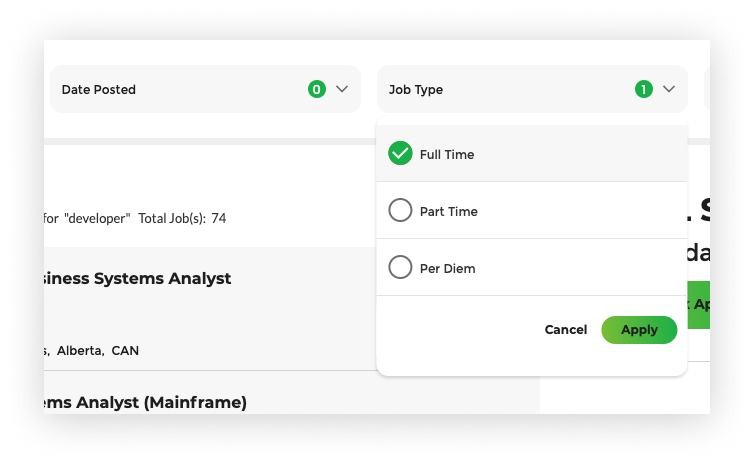Uncheck the Full Time green checkmark
This screenshot has height=462, width=754.
(400, 154)
